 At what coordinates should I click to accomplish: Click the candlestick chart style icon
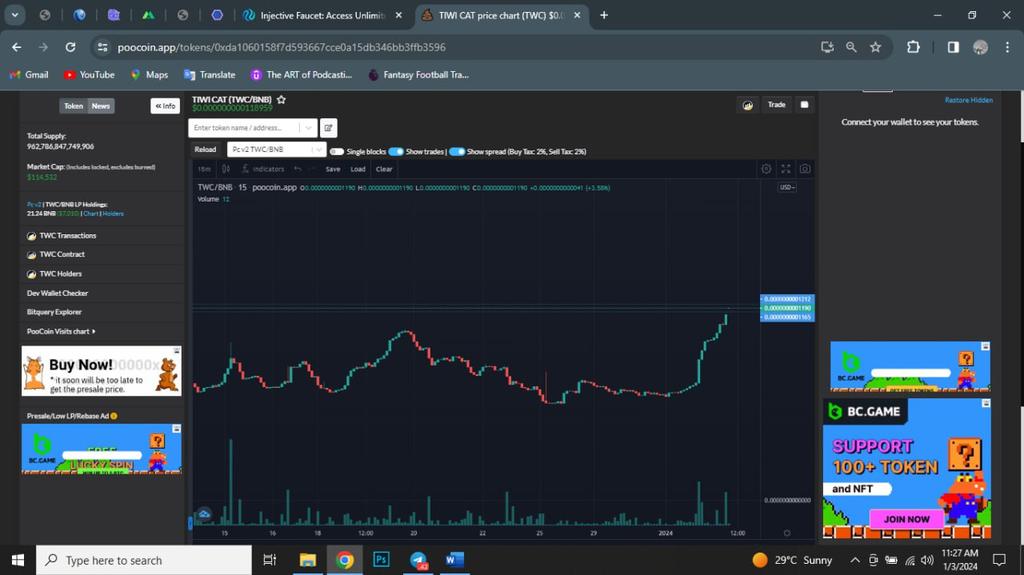[x=226, y=169]
